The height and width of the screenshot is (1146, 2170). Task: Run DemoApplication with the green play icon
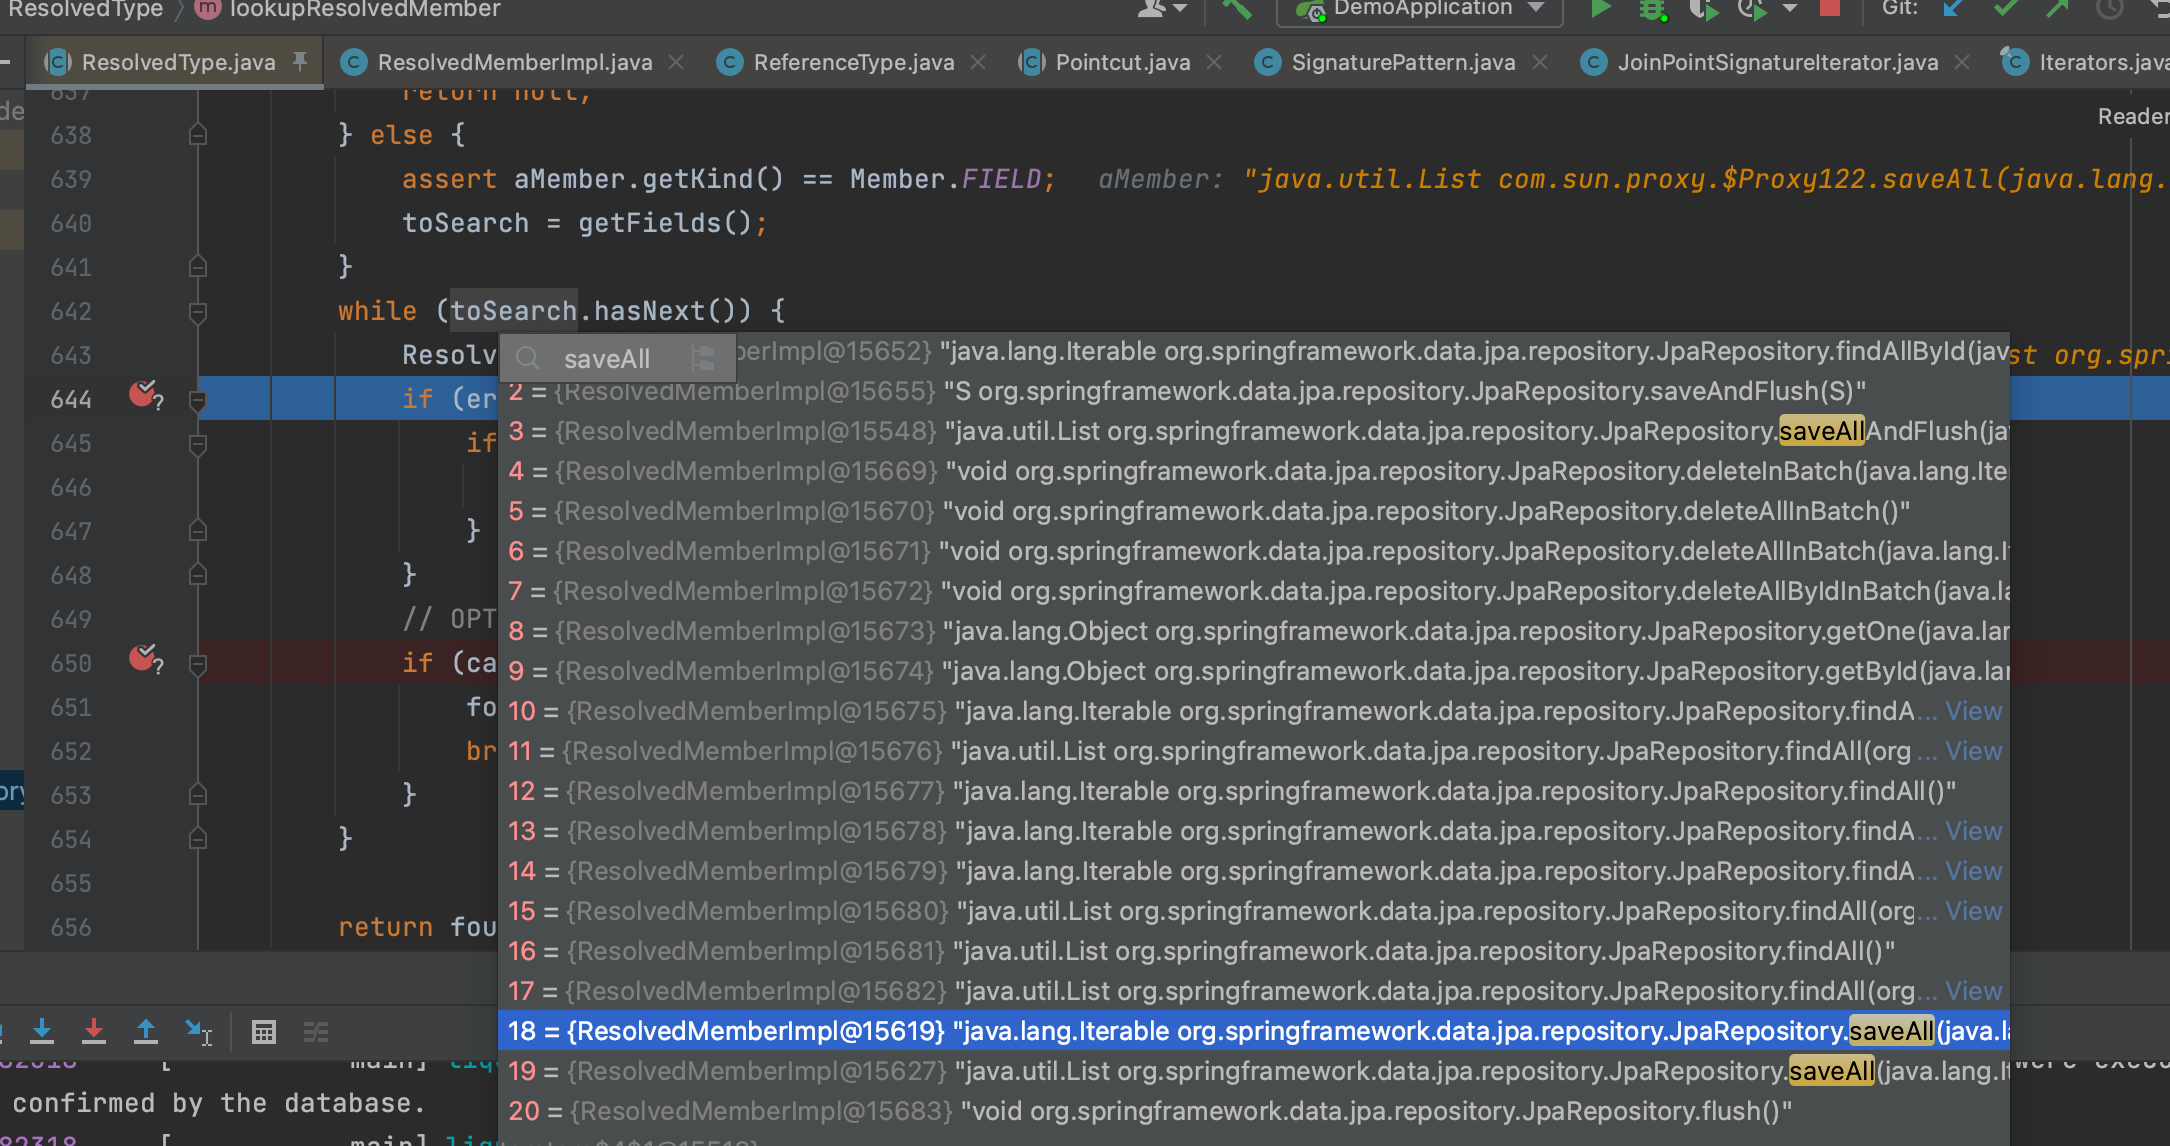point(1599,9)
